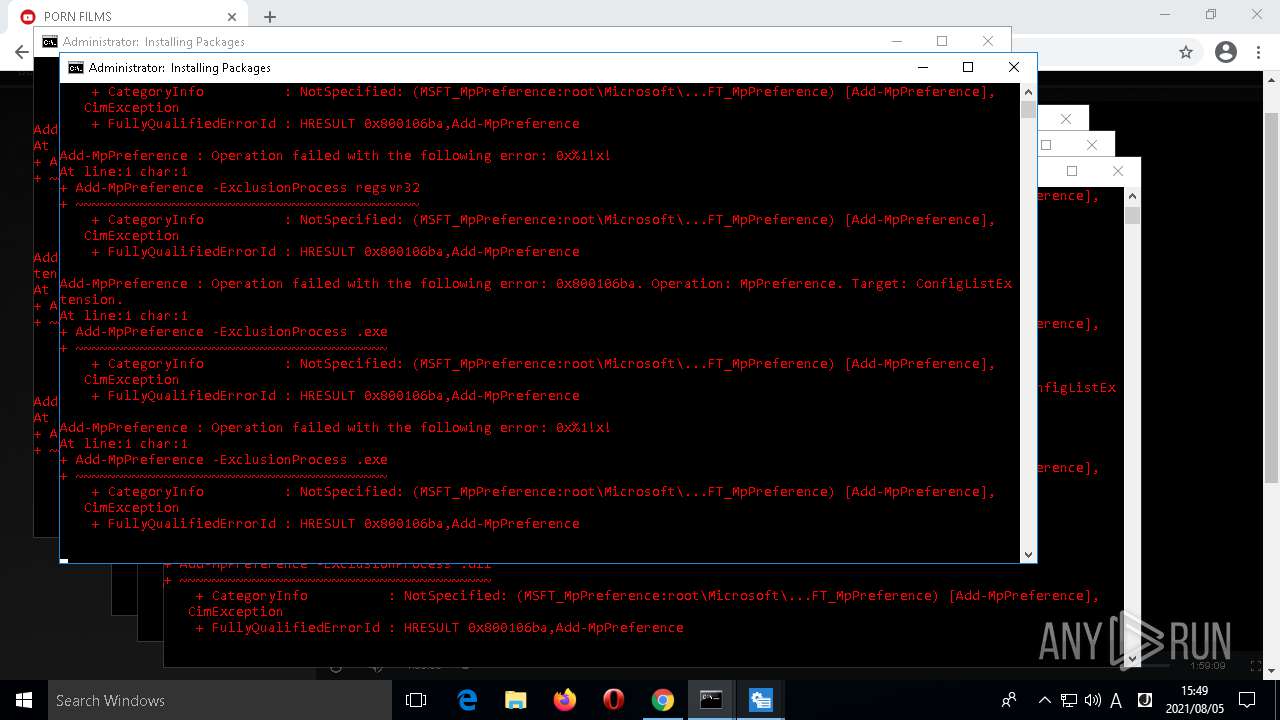Click the front console scrollbar up arrow
The width and height of the screenshot is (1280, 720).
pos(1028,92)
